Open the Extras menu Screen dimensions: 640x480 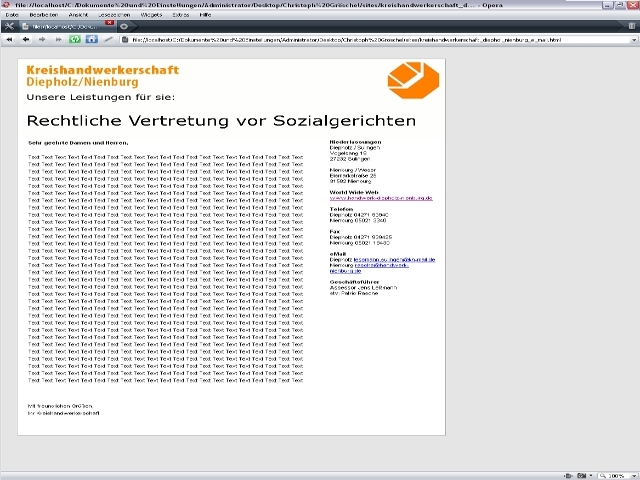click(180, 16)
